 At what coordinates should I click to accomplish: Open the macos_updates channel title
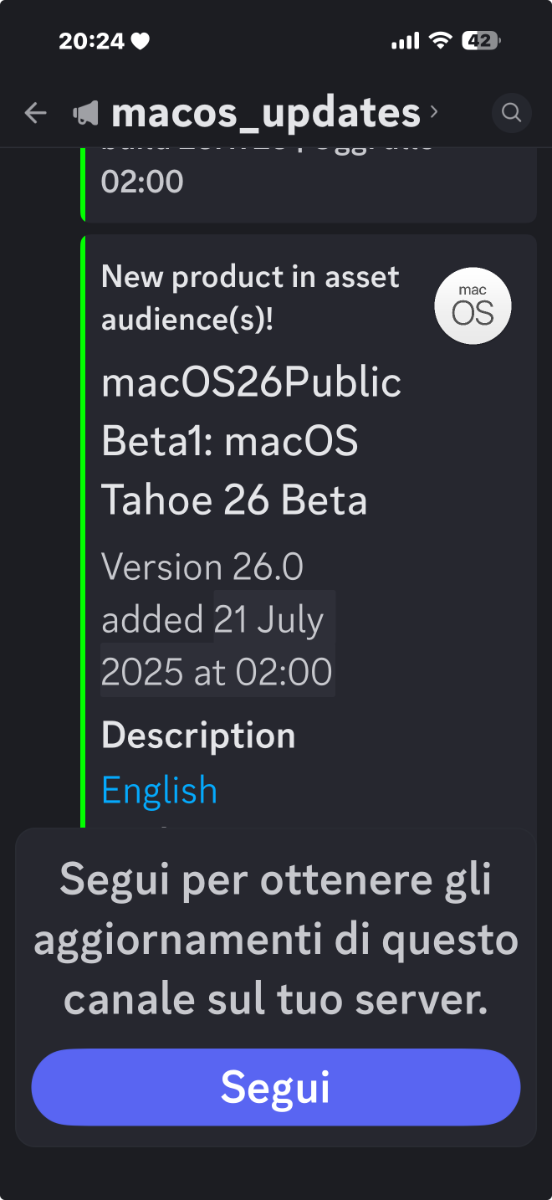[266, 113]
